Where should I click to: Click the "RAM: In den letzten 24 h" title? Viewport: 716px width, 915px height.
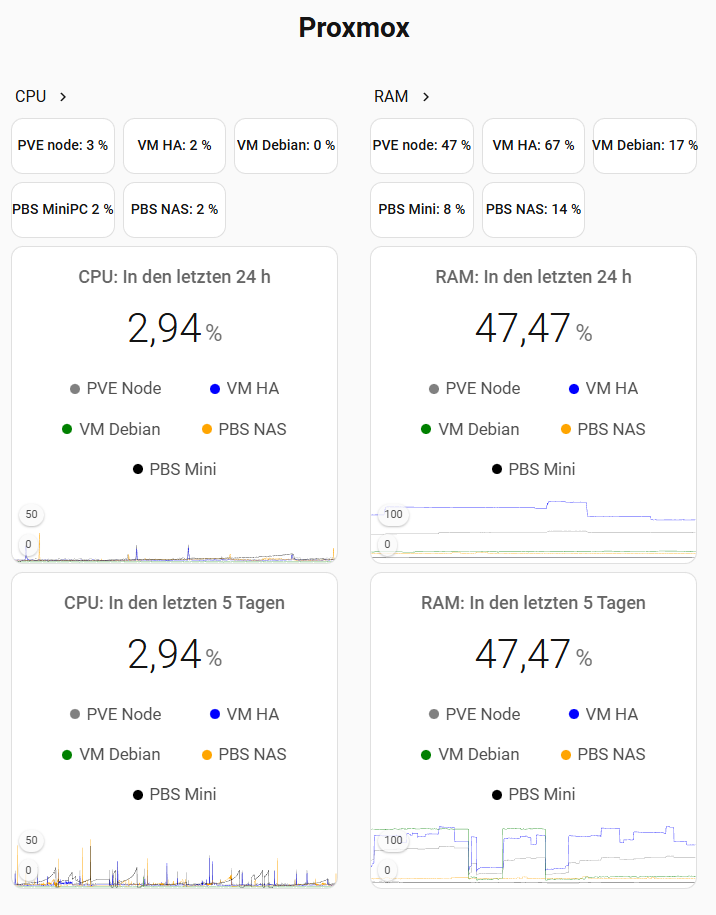533,277
